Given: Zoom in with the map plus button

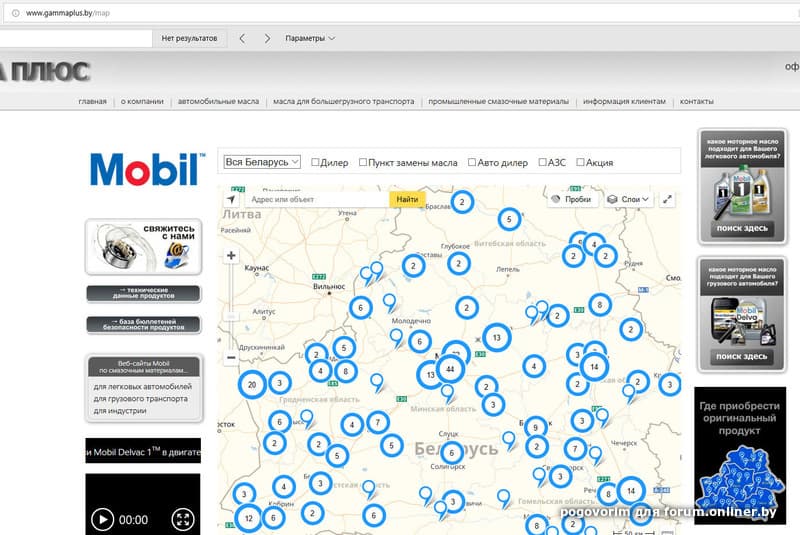Looking at the screenshot, I should 231,256.
